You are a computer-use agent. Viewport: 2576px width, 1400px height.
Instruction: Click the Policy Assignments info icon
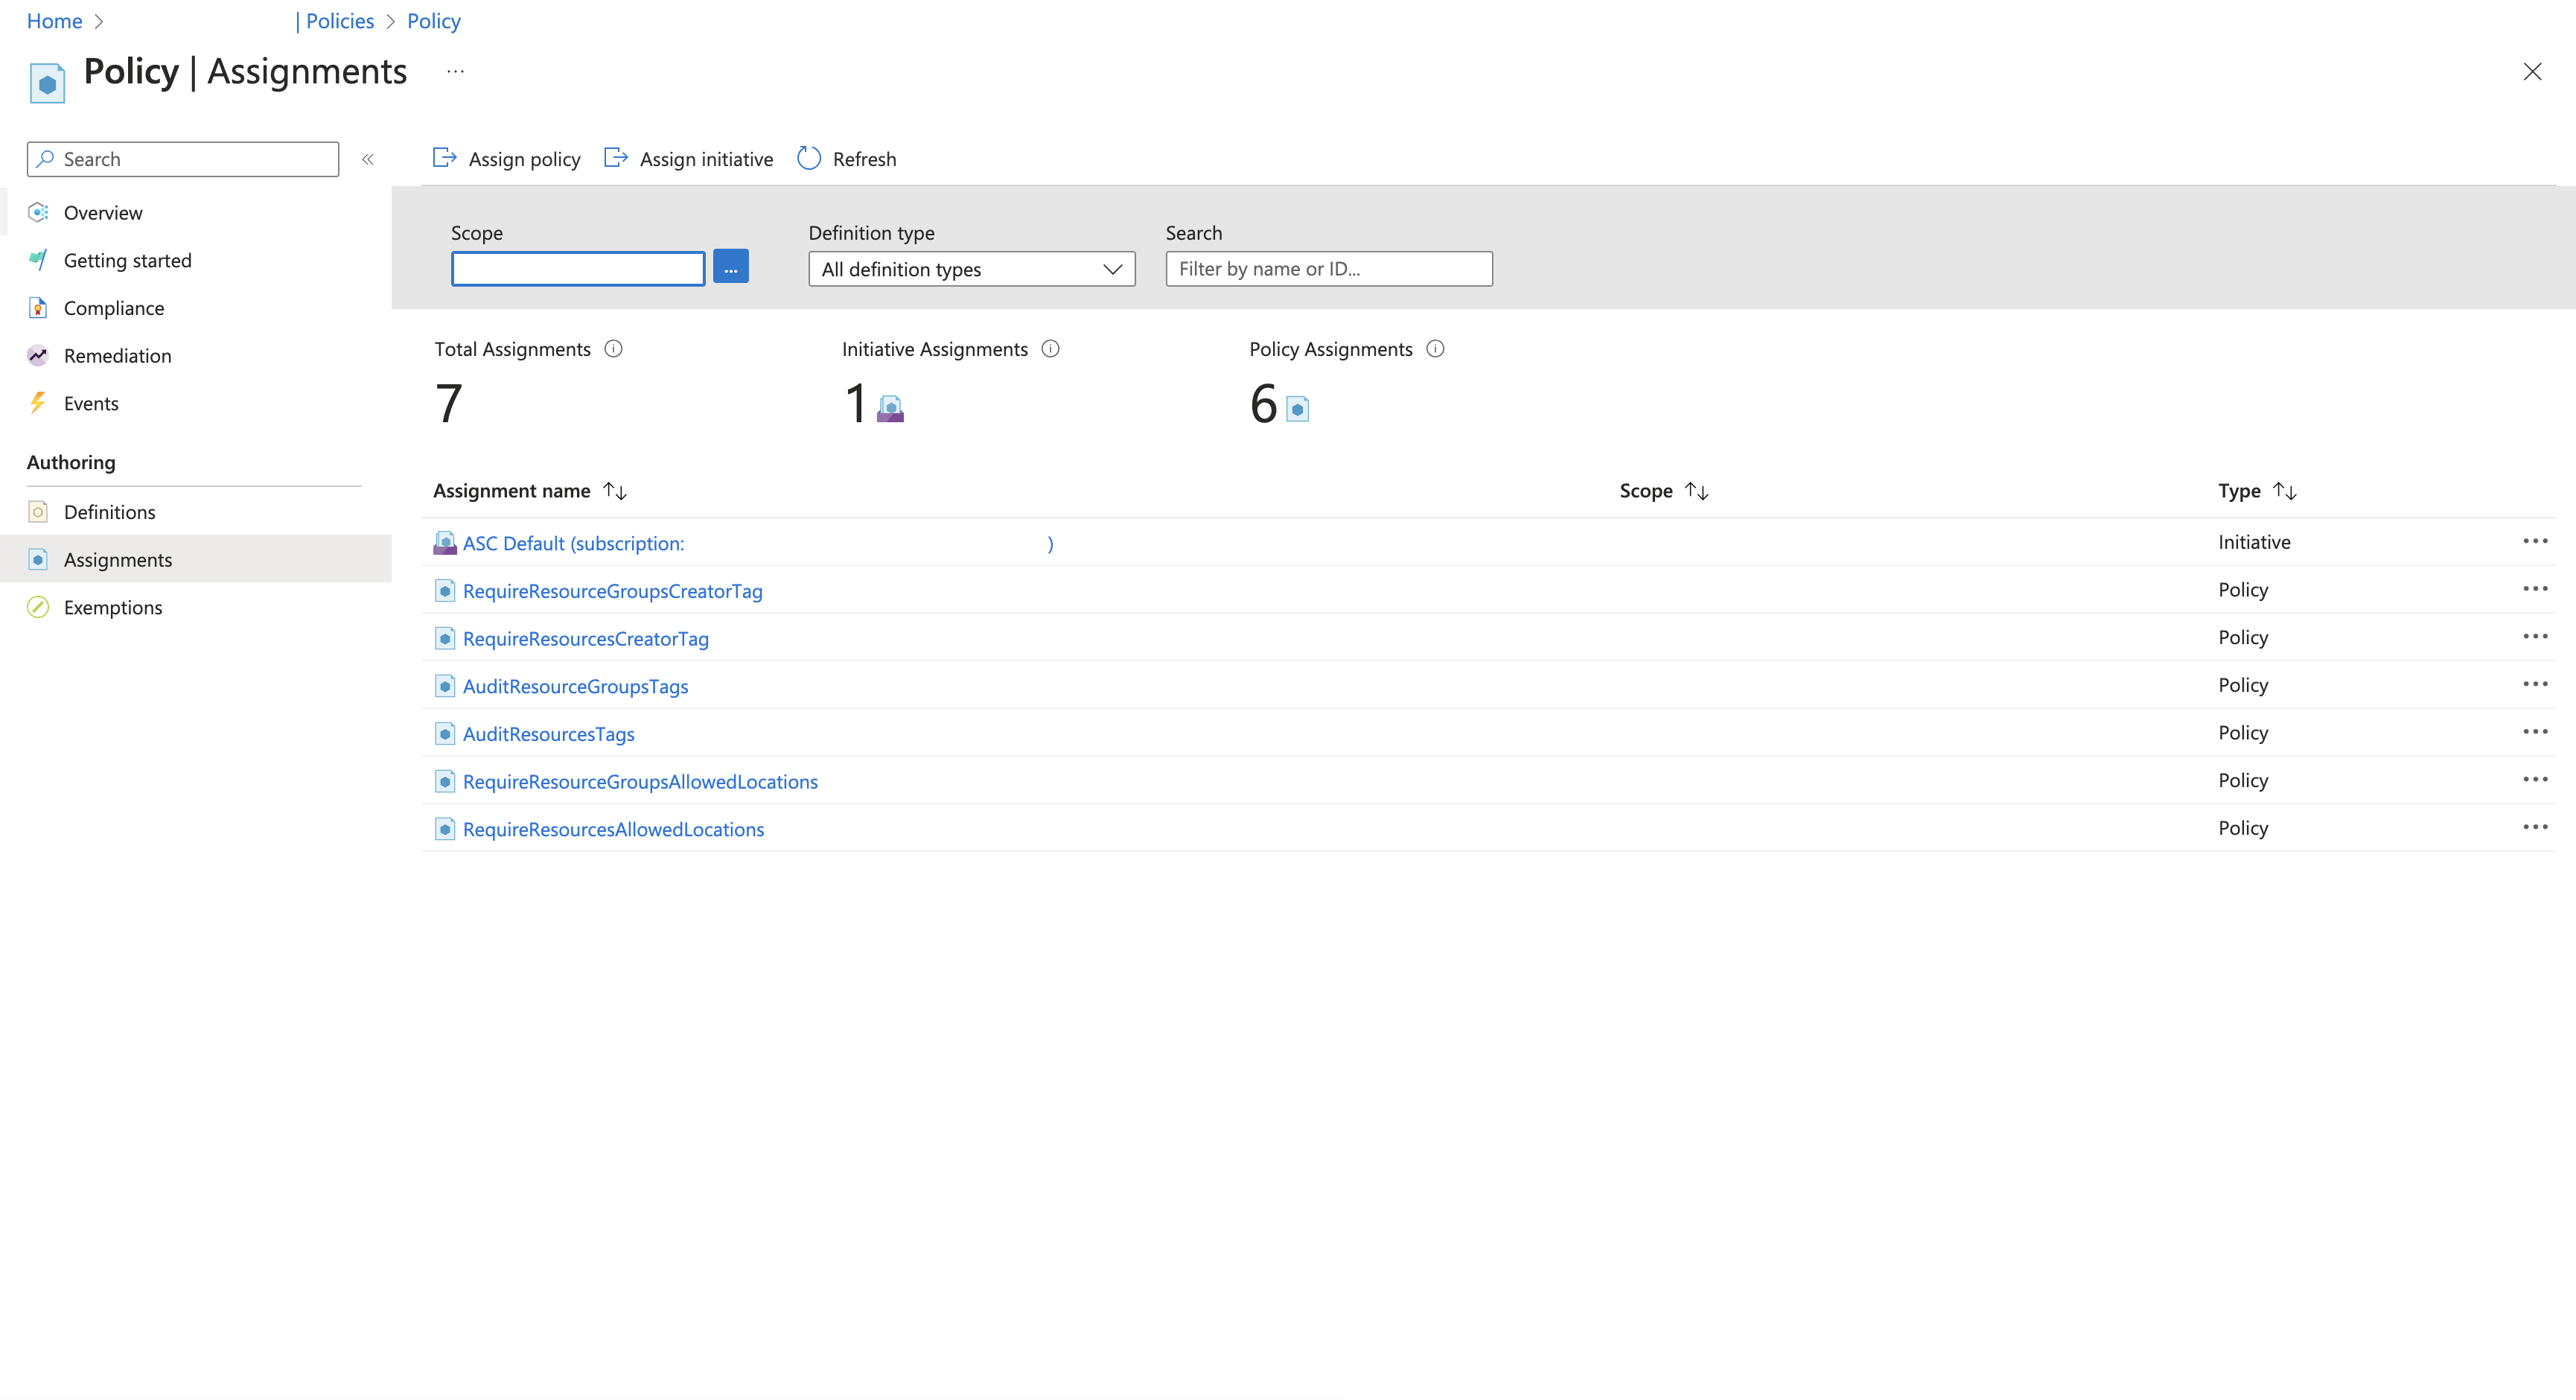[x=1435, y=349]
